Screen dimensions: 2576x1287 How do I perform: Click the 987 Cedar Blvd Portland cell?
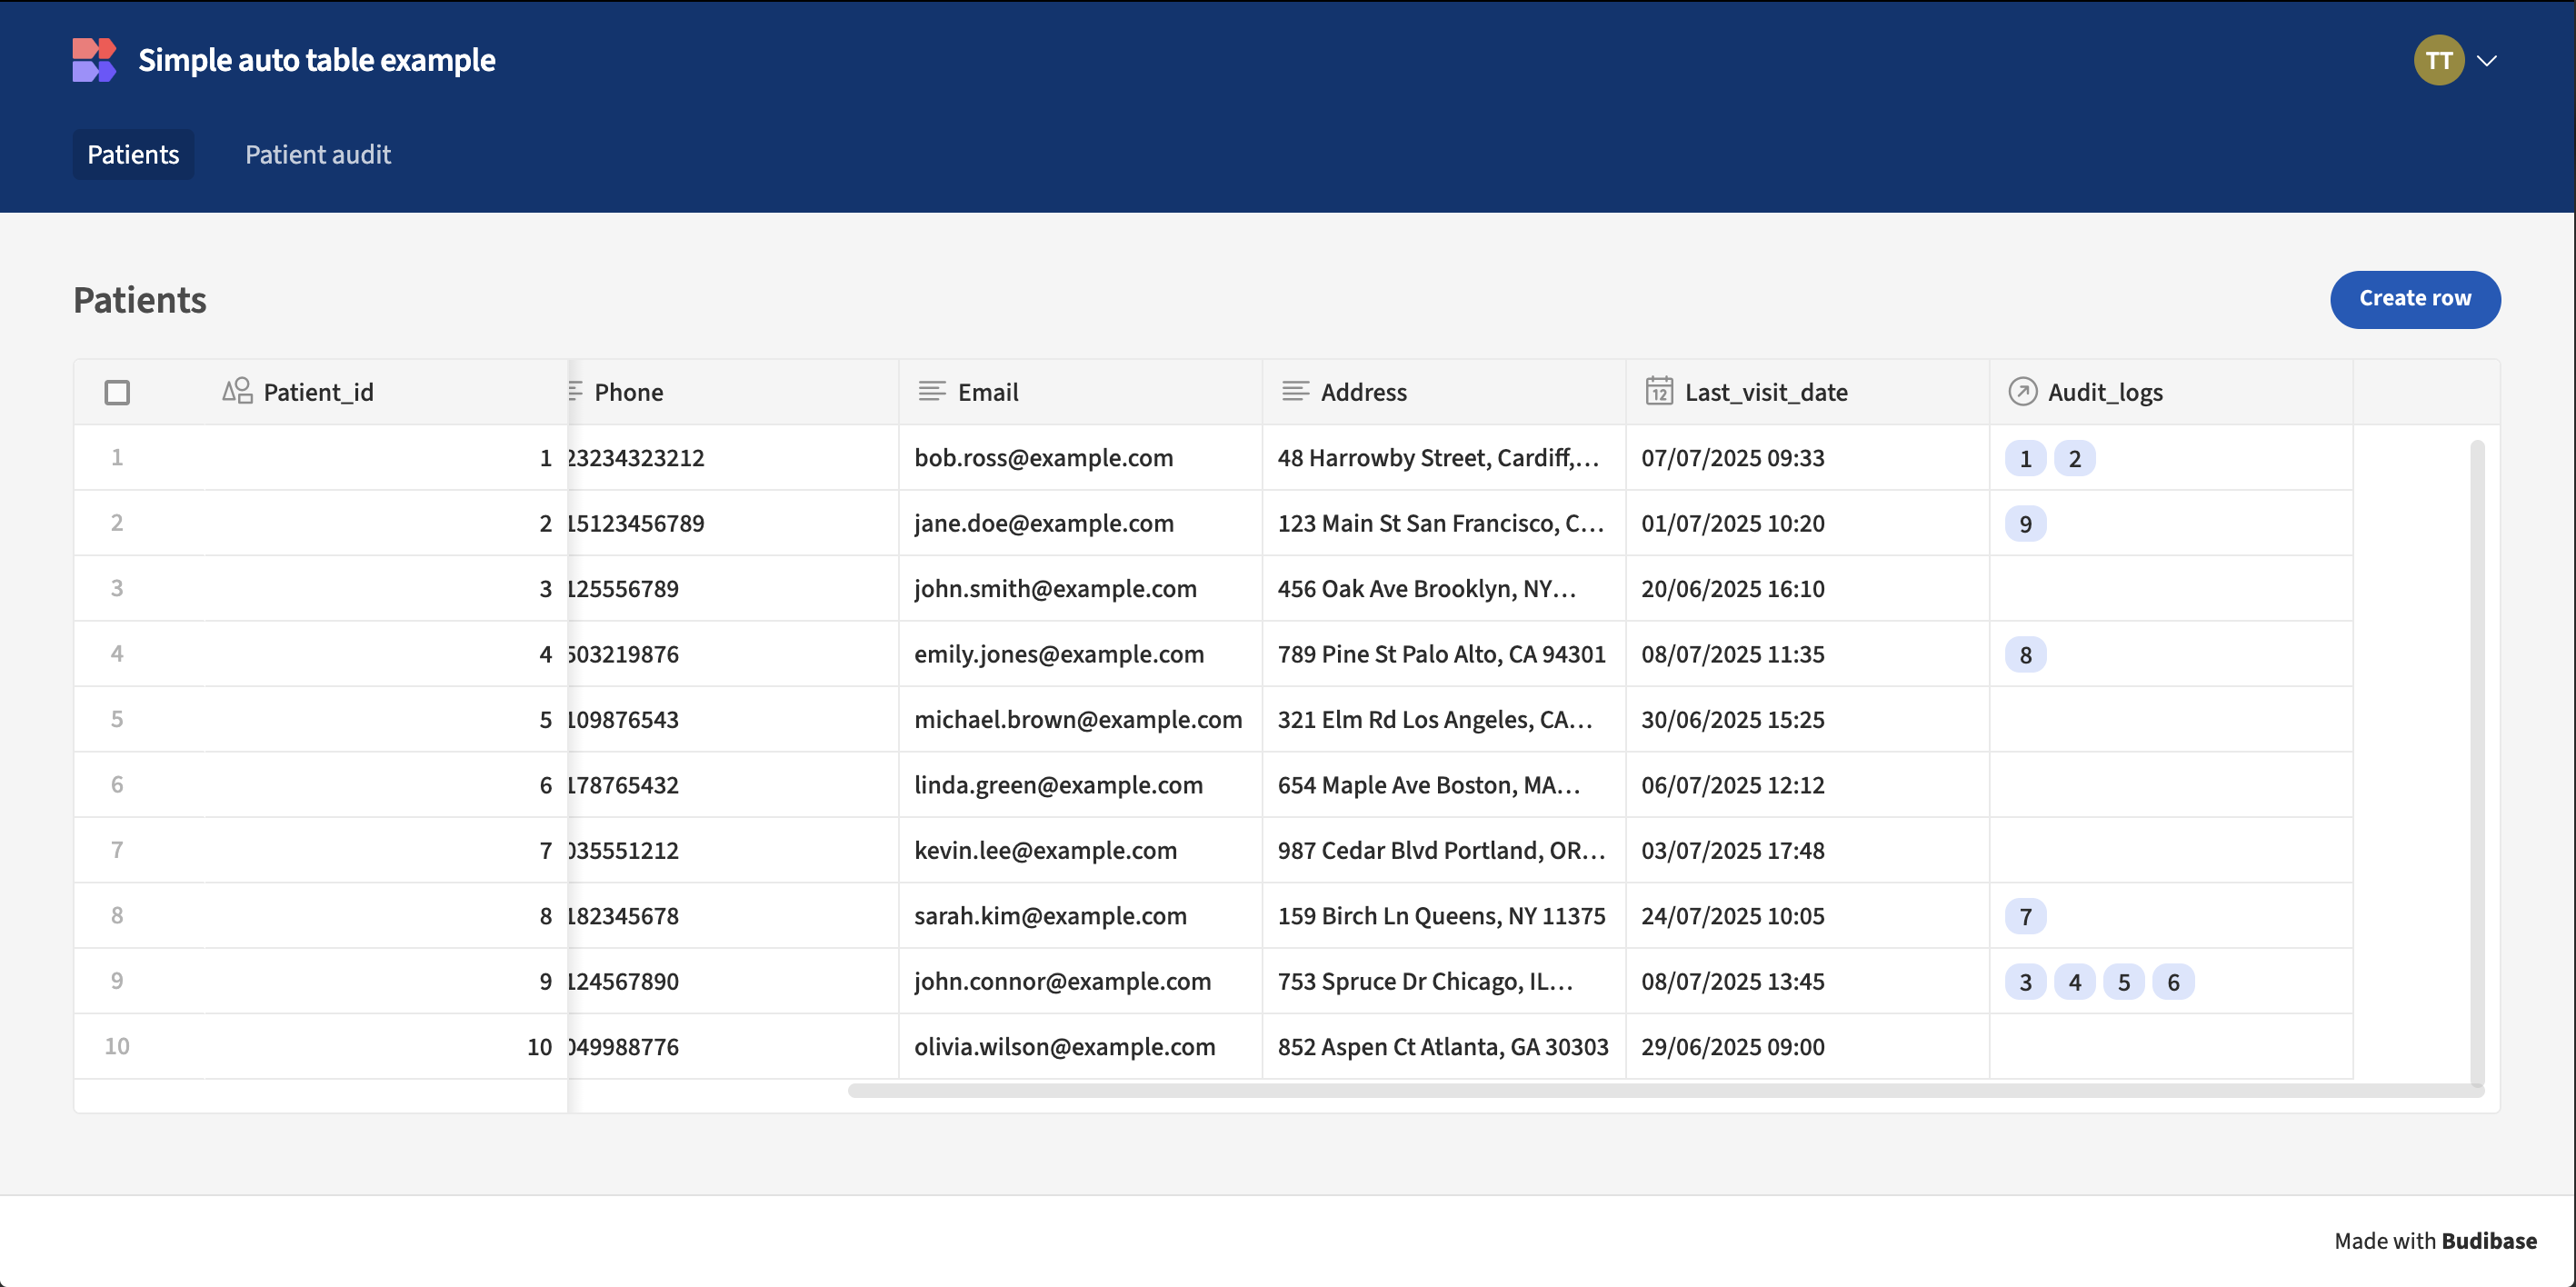click(x=1444, y=850)
